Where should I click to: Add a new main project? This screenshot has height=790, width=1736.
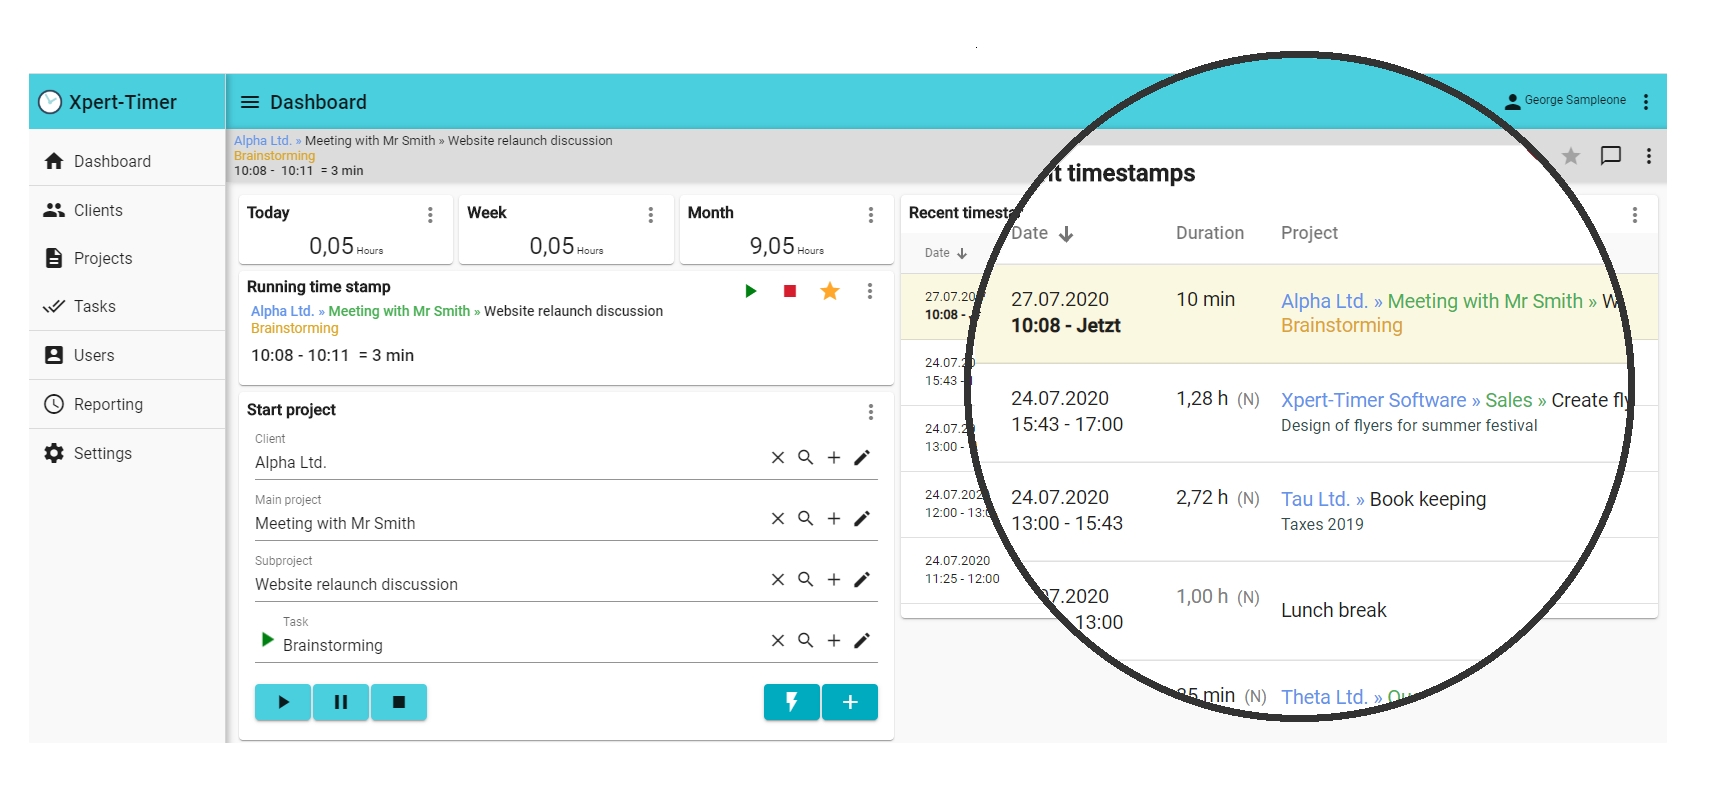tap(834, 519)
